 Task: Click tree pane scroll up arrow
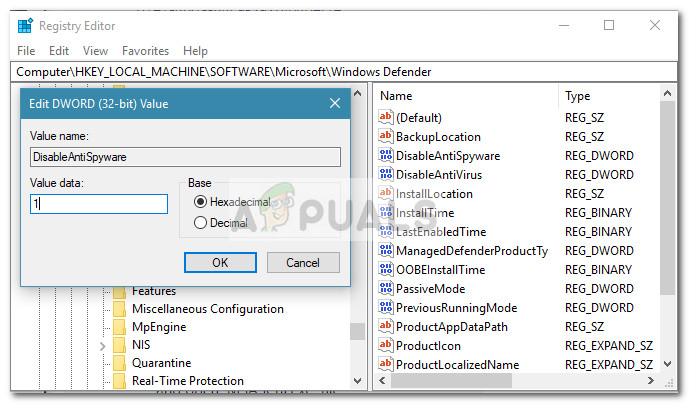click(x=358, y=93)
